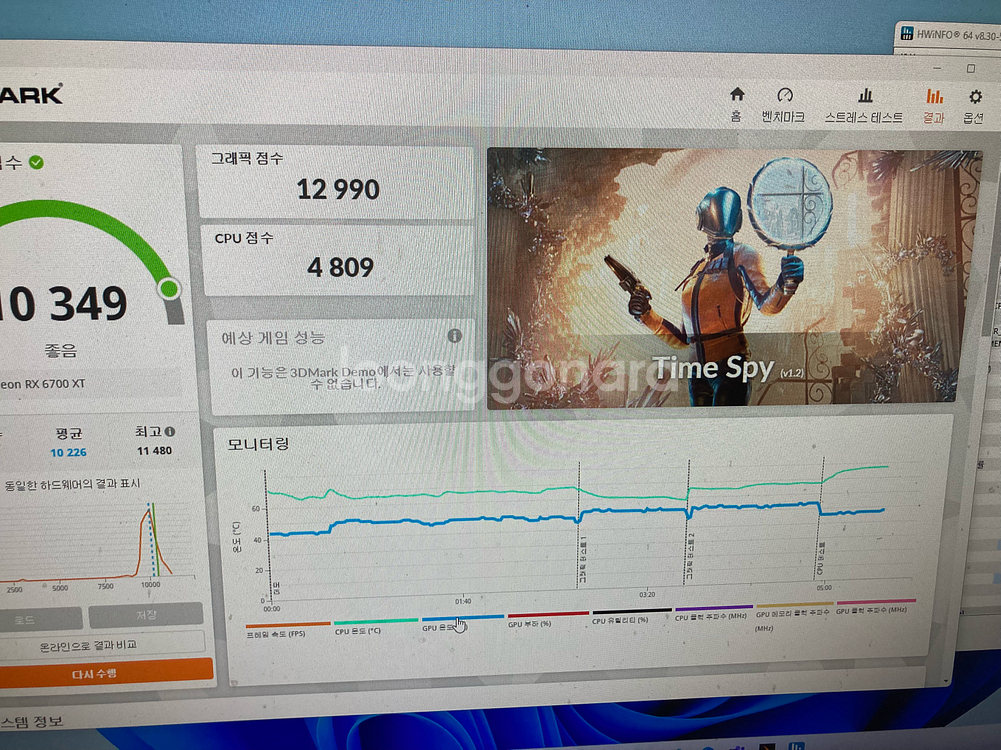
Task: Click the info icon next to 최고
Action: 170,431
